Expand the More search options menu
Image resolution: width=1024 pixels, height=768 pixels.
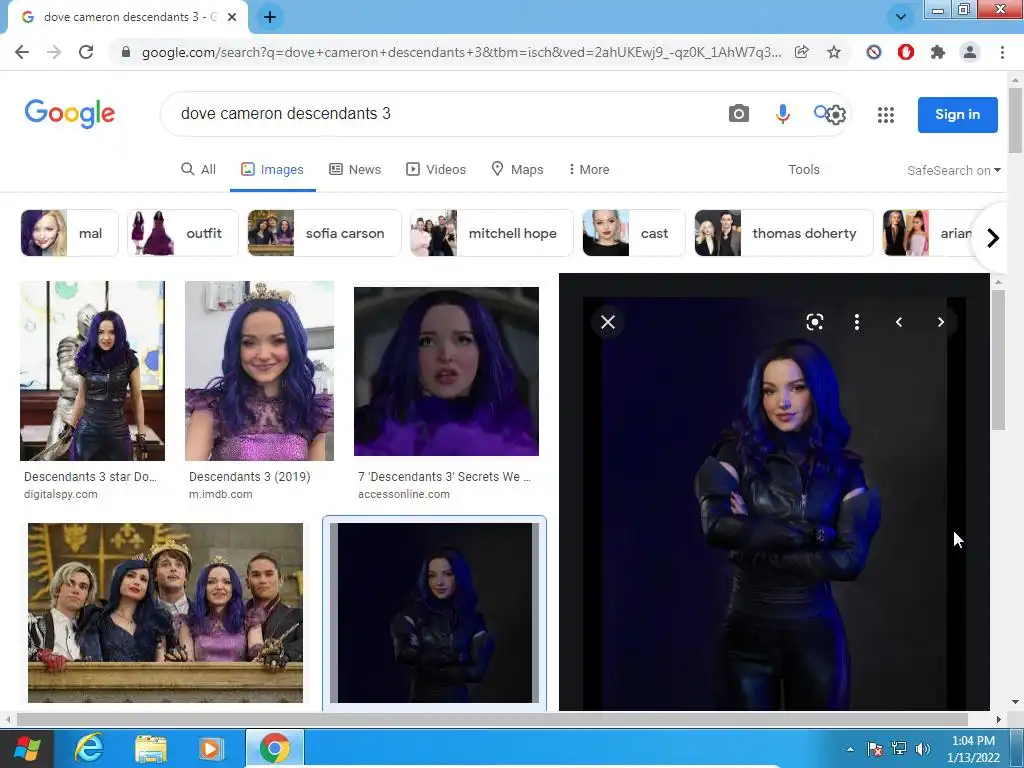[588, 170]
